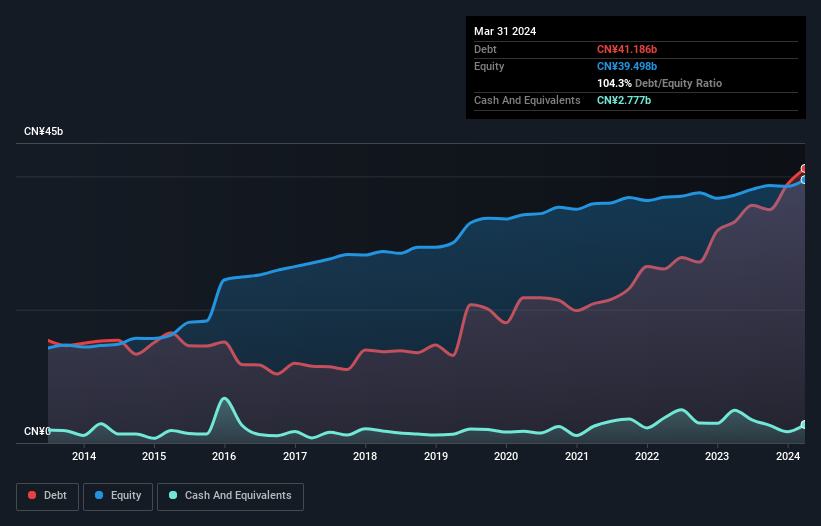The height and width of the screenshot is (526, 821).
Task: Click the 2024 x-axis label
Action: [x=788, y=456]
